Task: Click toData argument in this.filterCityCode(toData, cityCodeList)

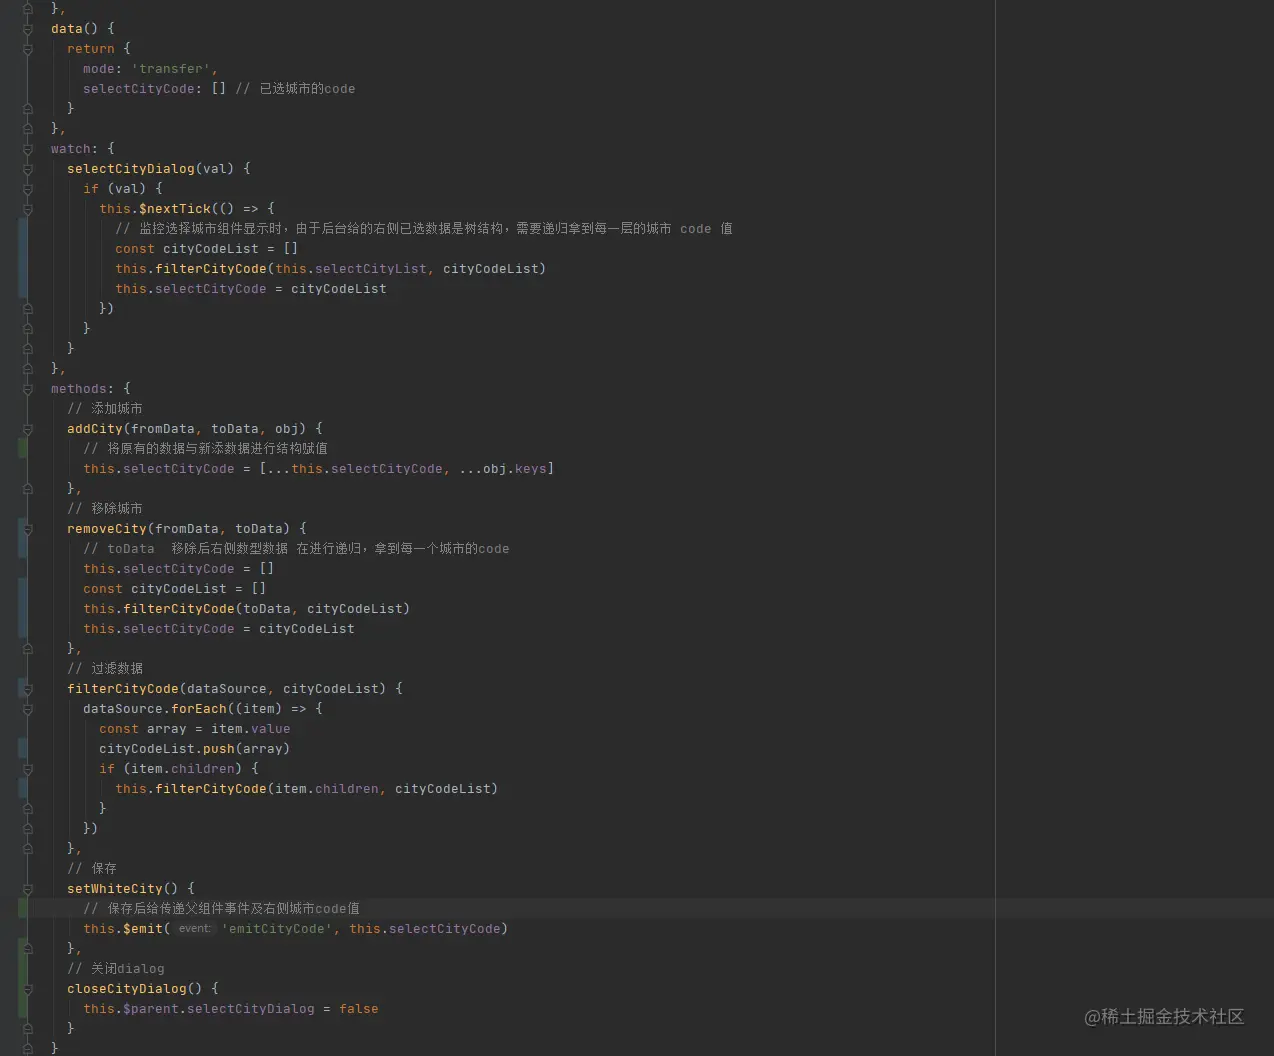Action: [267, 609]
